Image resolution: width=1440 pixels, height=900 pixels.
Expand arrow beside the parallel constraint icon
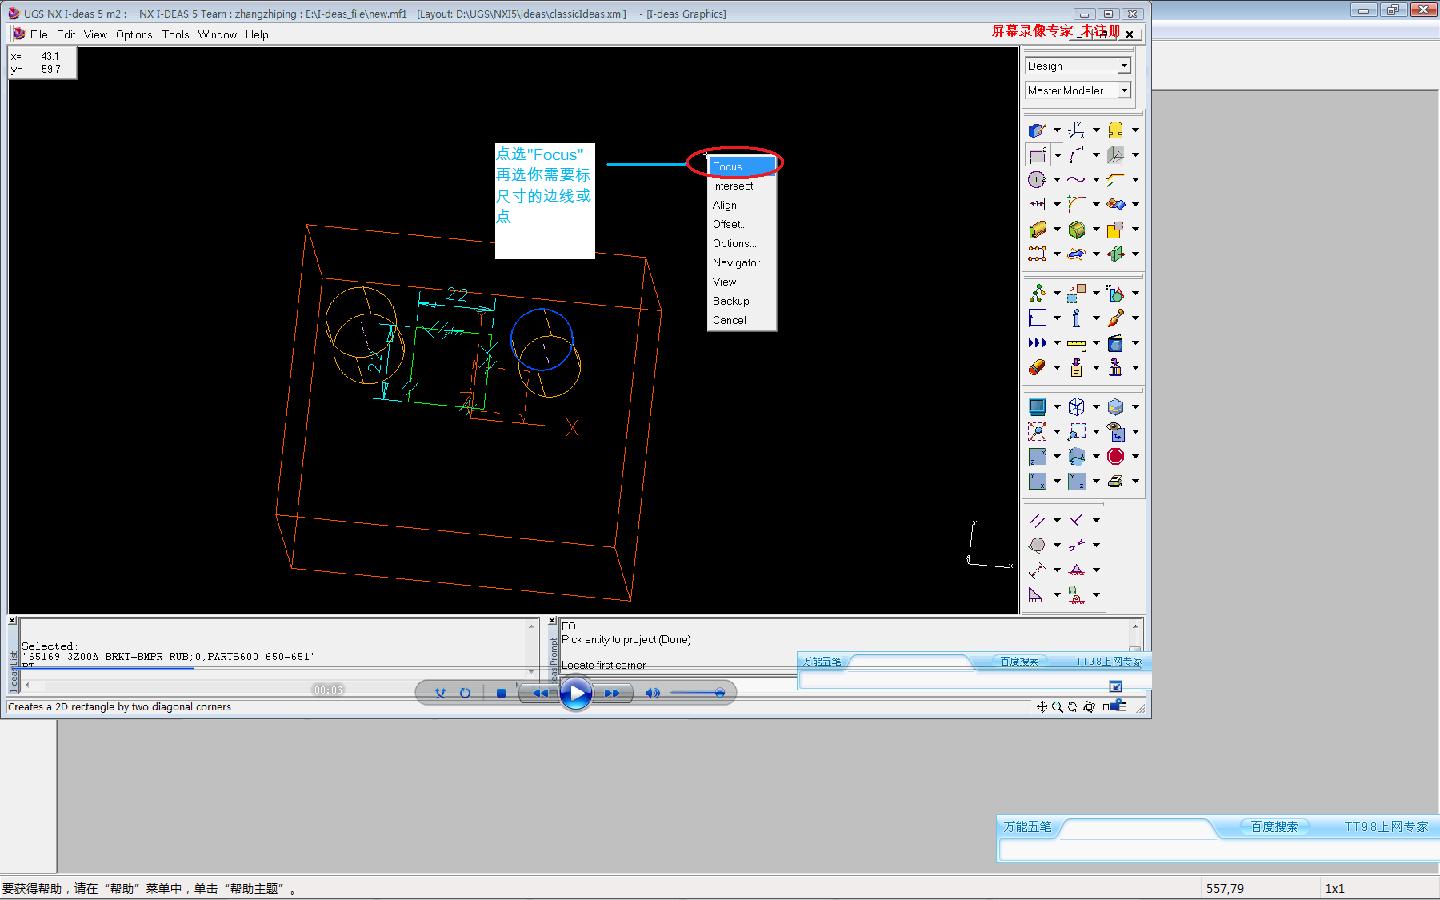[x=1056, y=520]
